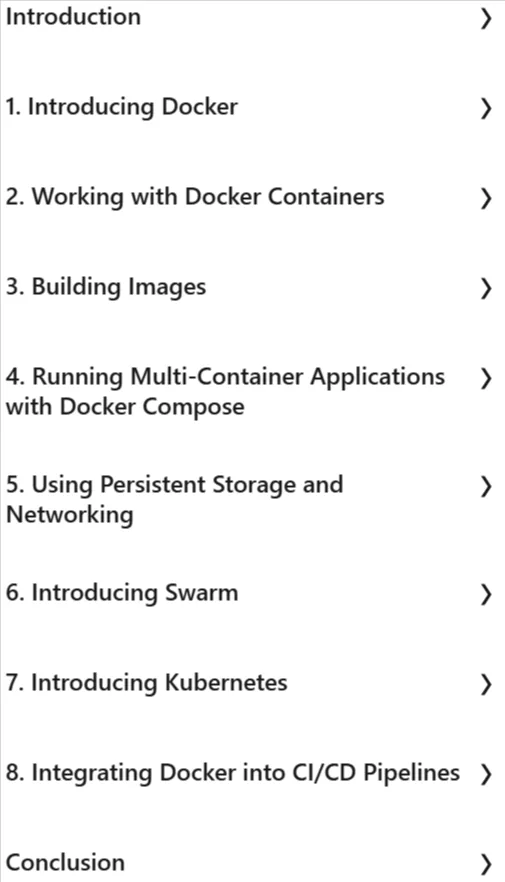
Task: Expand the Conclusion section chevron
Action: click(486, 863)
